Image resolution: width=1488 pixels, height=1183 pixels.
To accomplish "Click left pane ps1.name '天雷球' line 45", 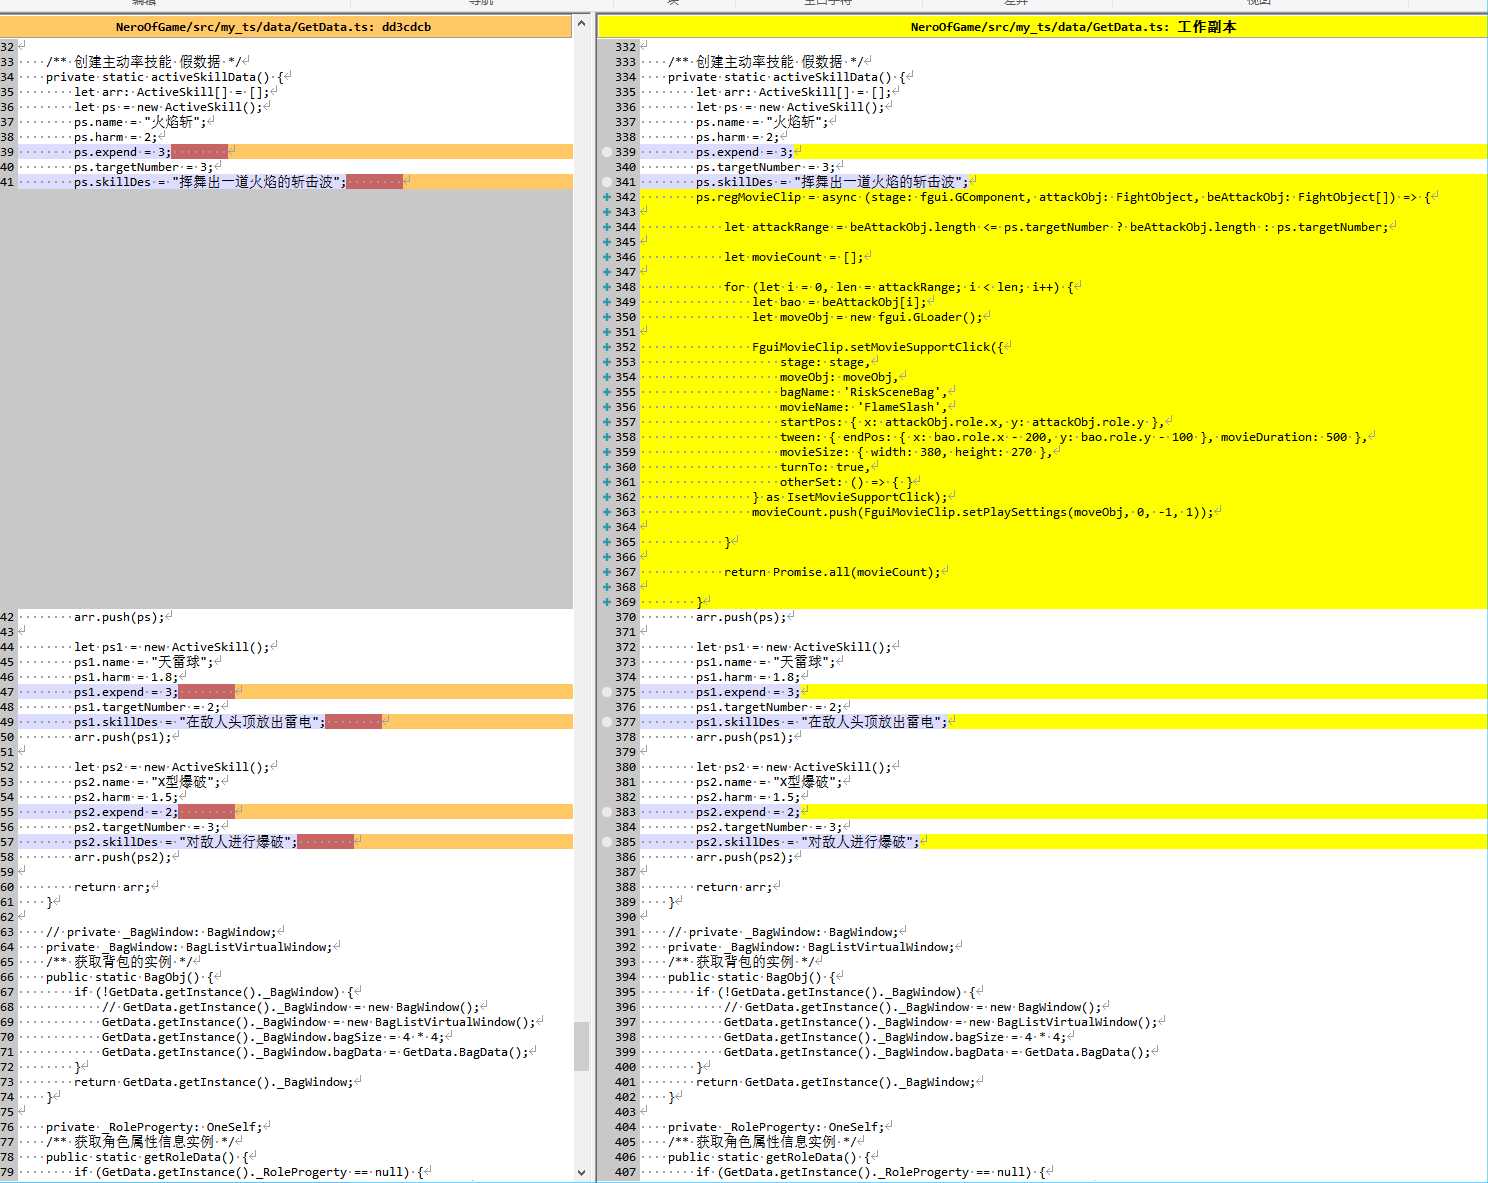I will [x=143, y=662].
